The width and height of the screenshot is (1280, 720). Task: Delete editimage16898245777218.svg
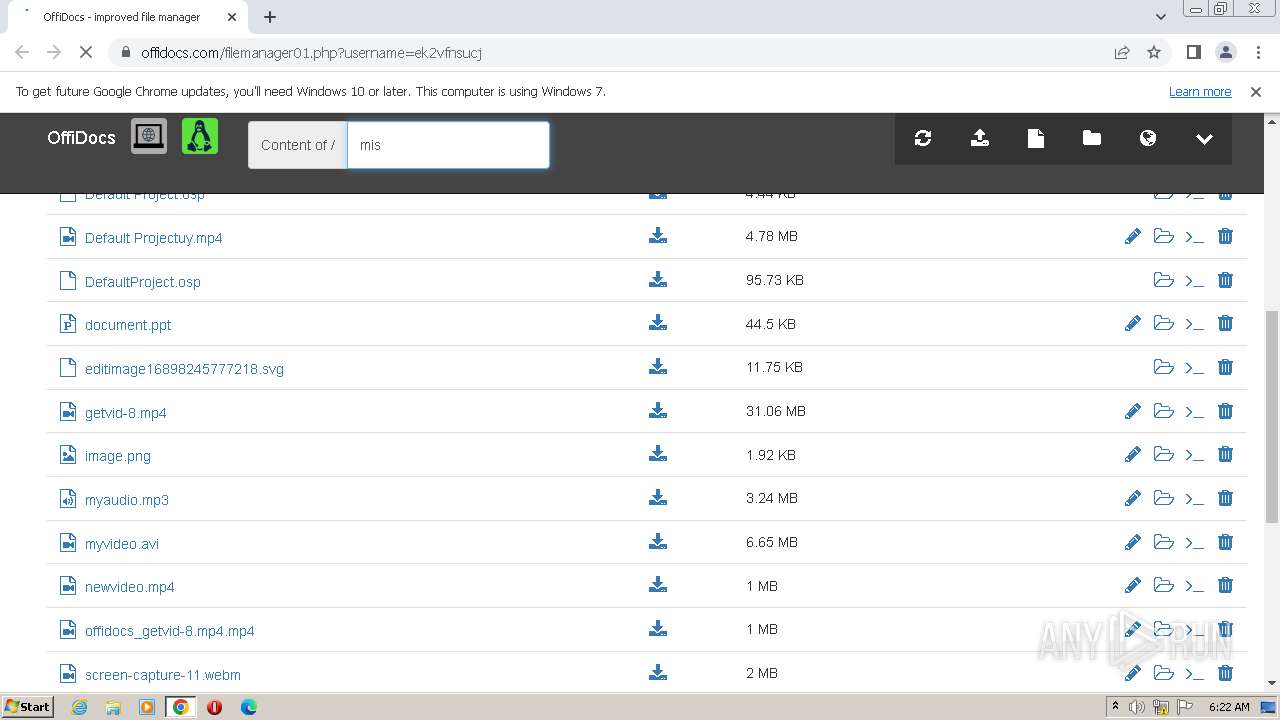point(1225,367)
